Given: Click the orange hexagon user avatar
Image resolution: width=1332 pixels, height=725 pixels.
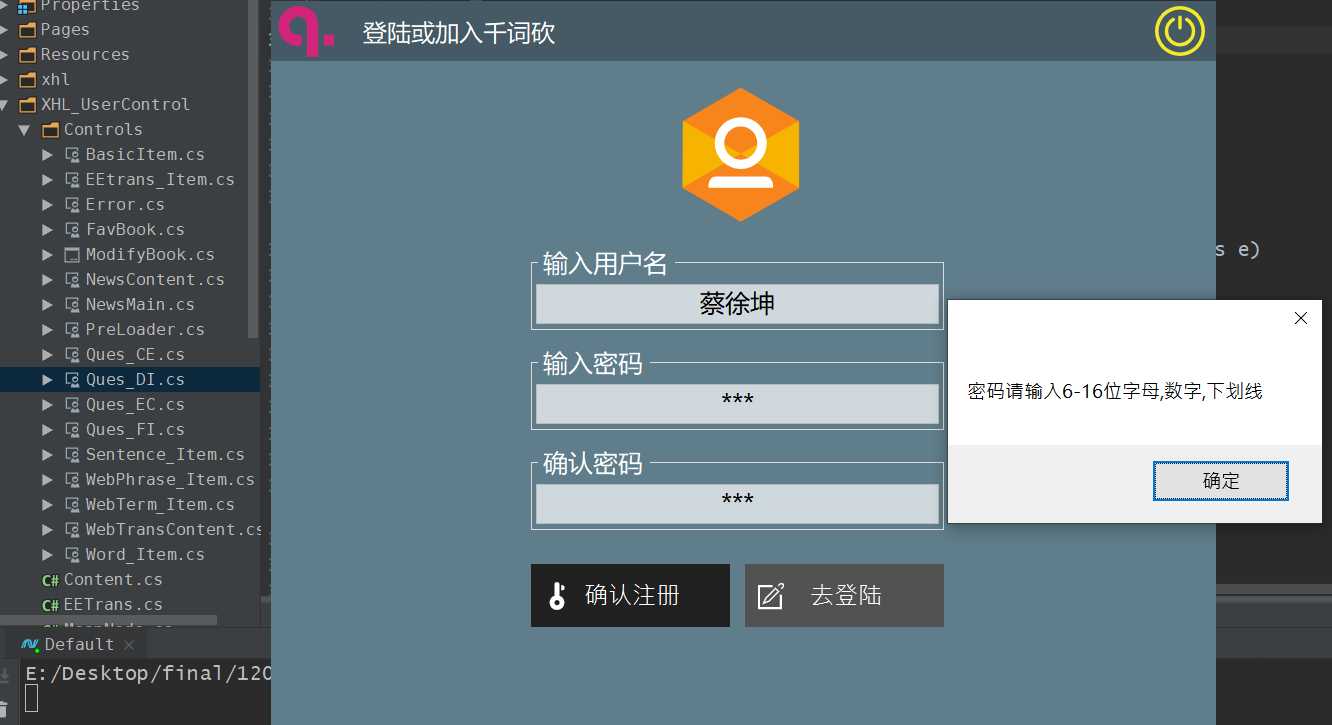Looking at the screenshot, I should pos(741,154).
